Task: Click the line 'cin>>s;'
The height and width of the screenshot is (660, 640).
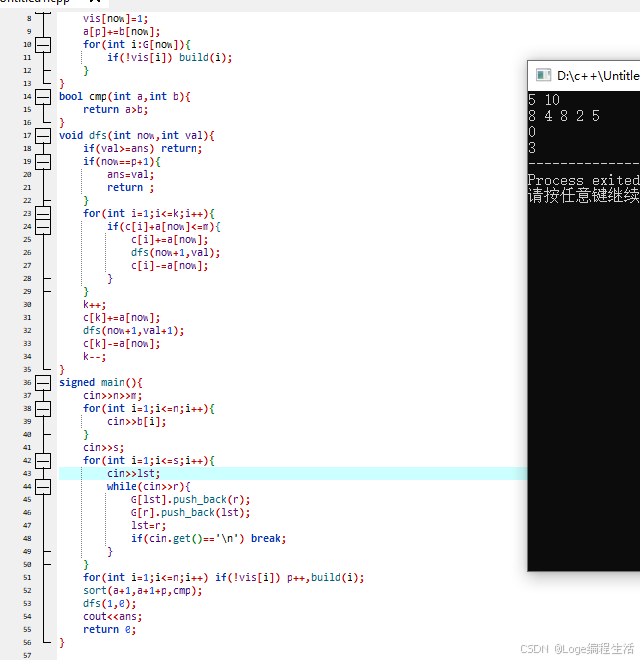Action: coord(104,447)
